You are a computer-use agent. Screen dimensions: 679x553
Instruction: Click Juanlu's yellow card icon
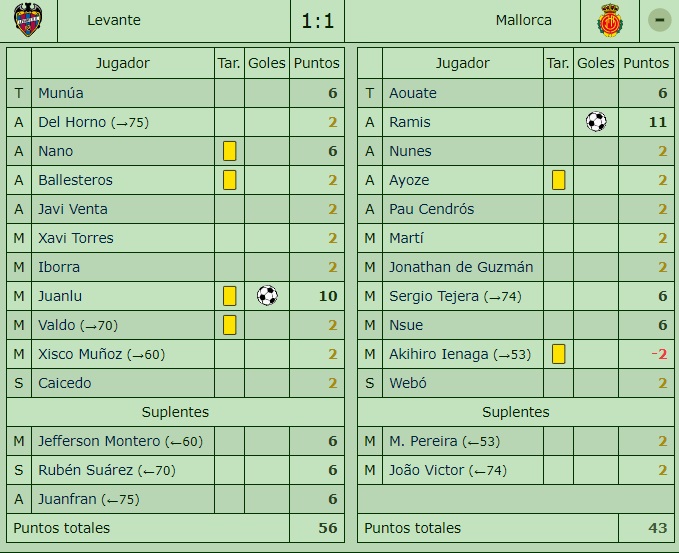pos(230,296)
